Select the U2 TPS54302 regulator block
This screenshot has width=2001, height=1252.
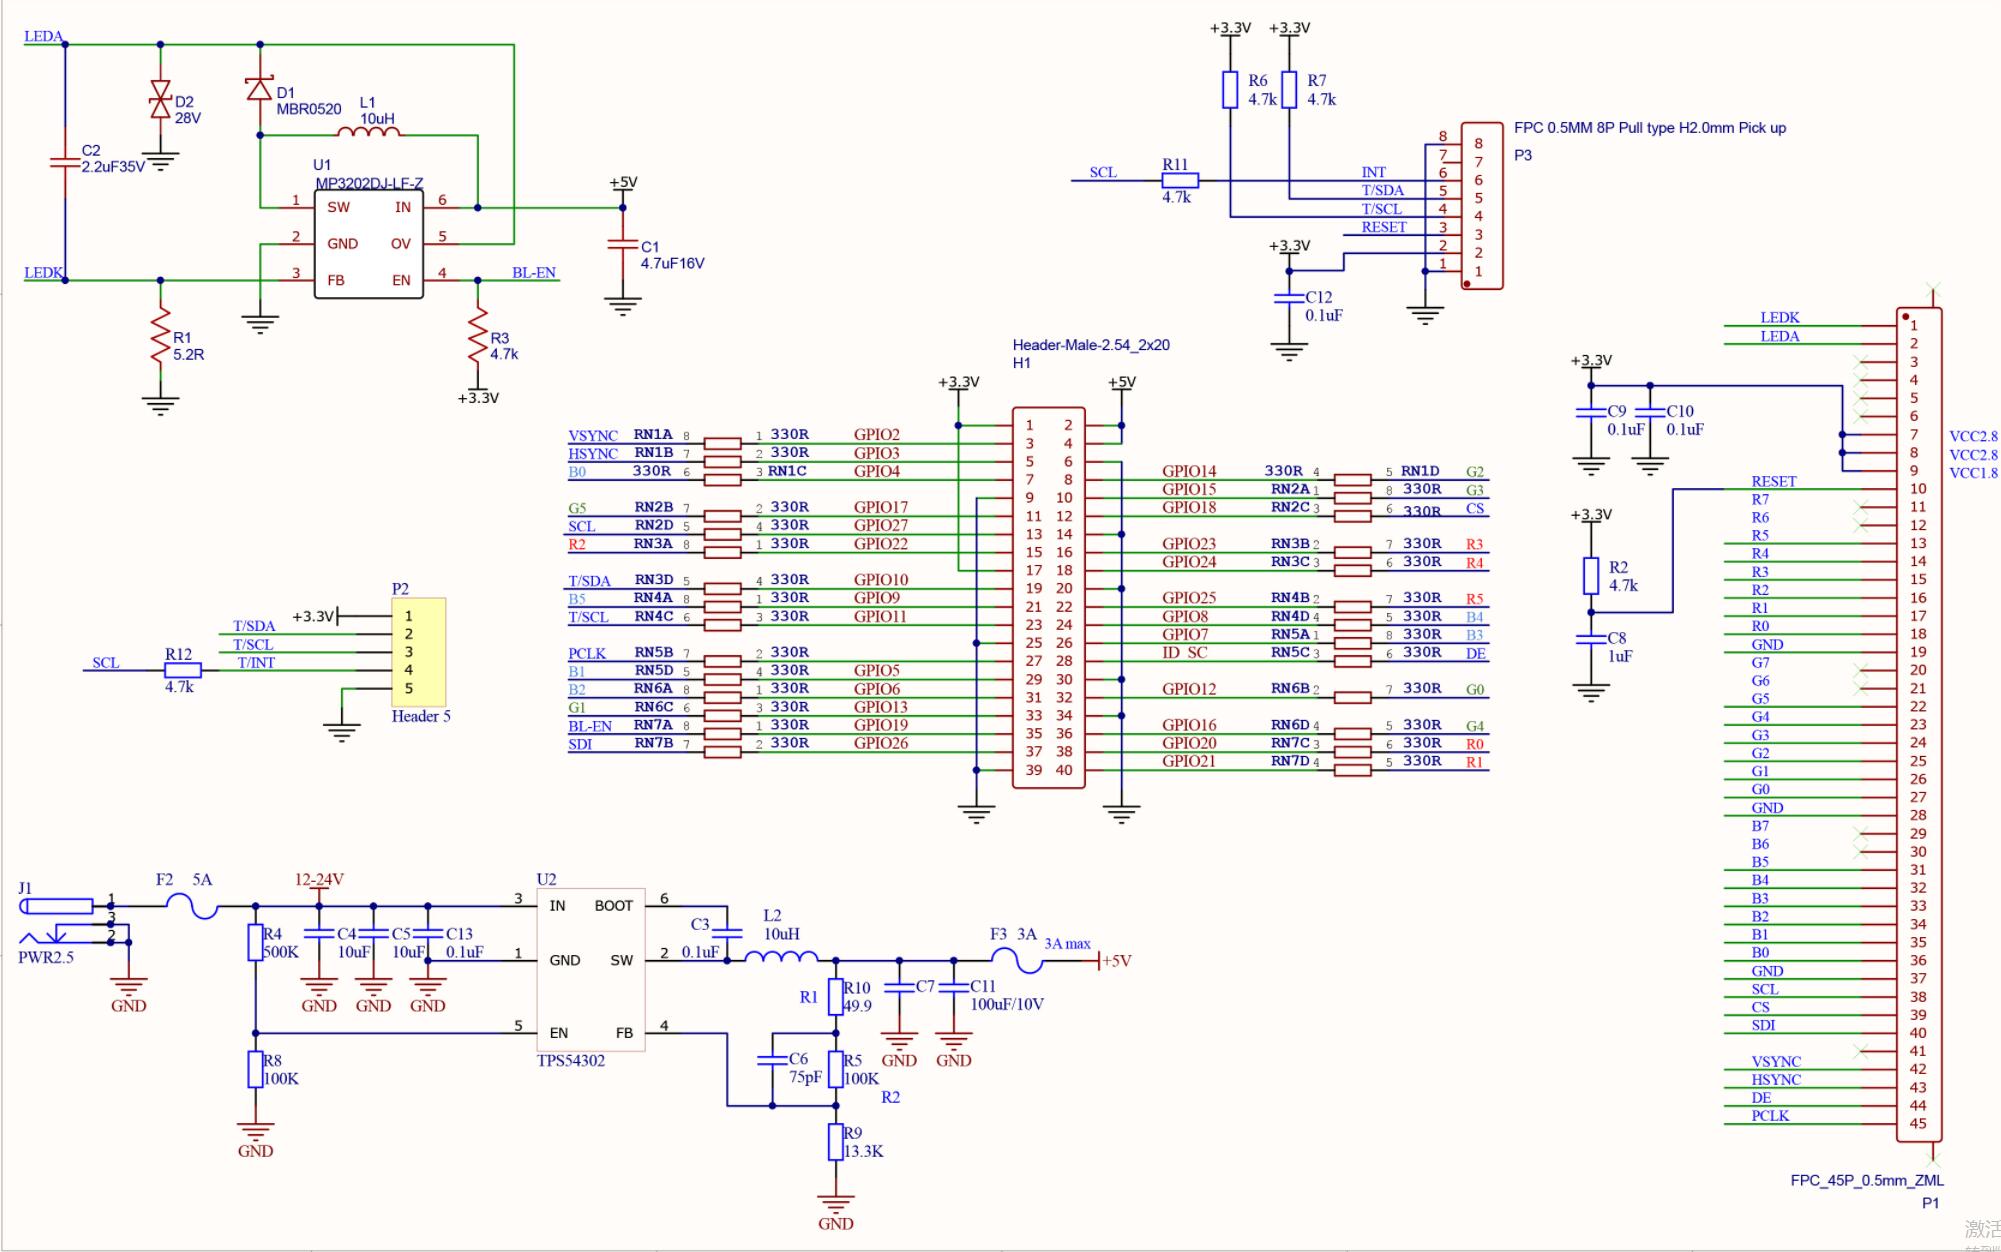(590, 970)
